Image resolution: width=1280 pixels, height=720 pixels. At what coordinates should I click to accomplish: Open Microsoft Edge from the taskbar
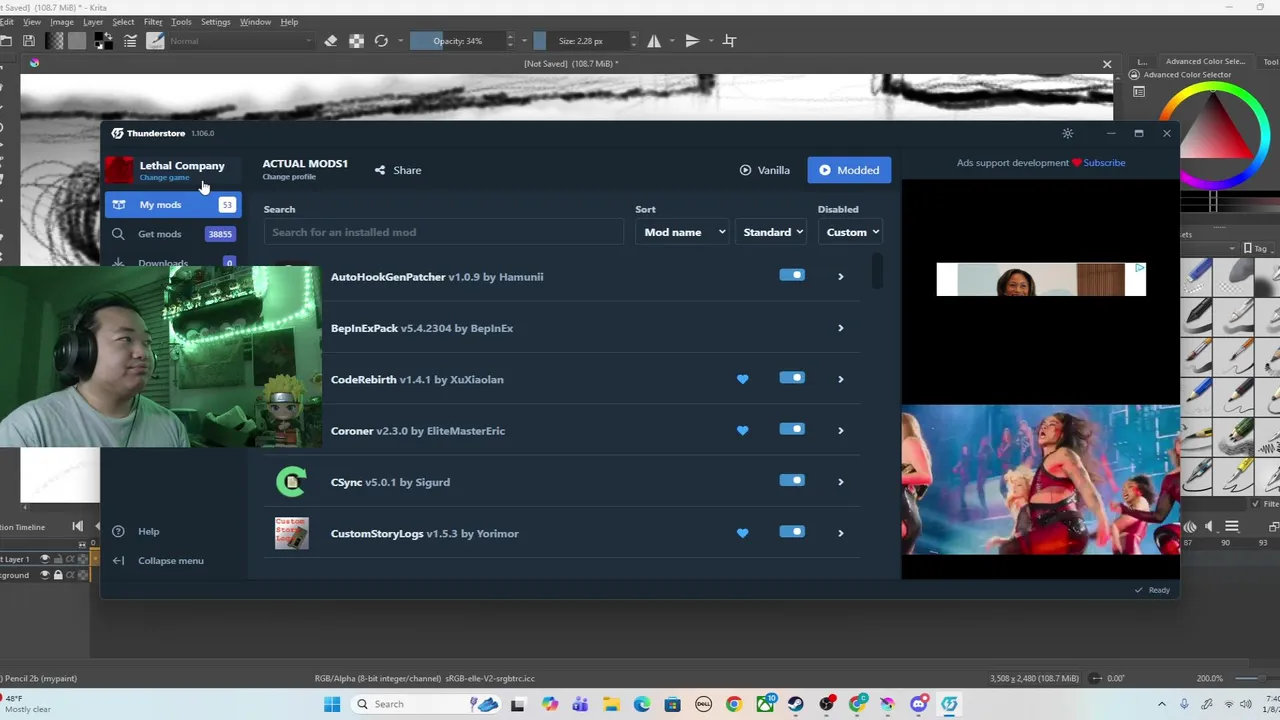pos(641,704)
